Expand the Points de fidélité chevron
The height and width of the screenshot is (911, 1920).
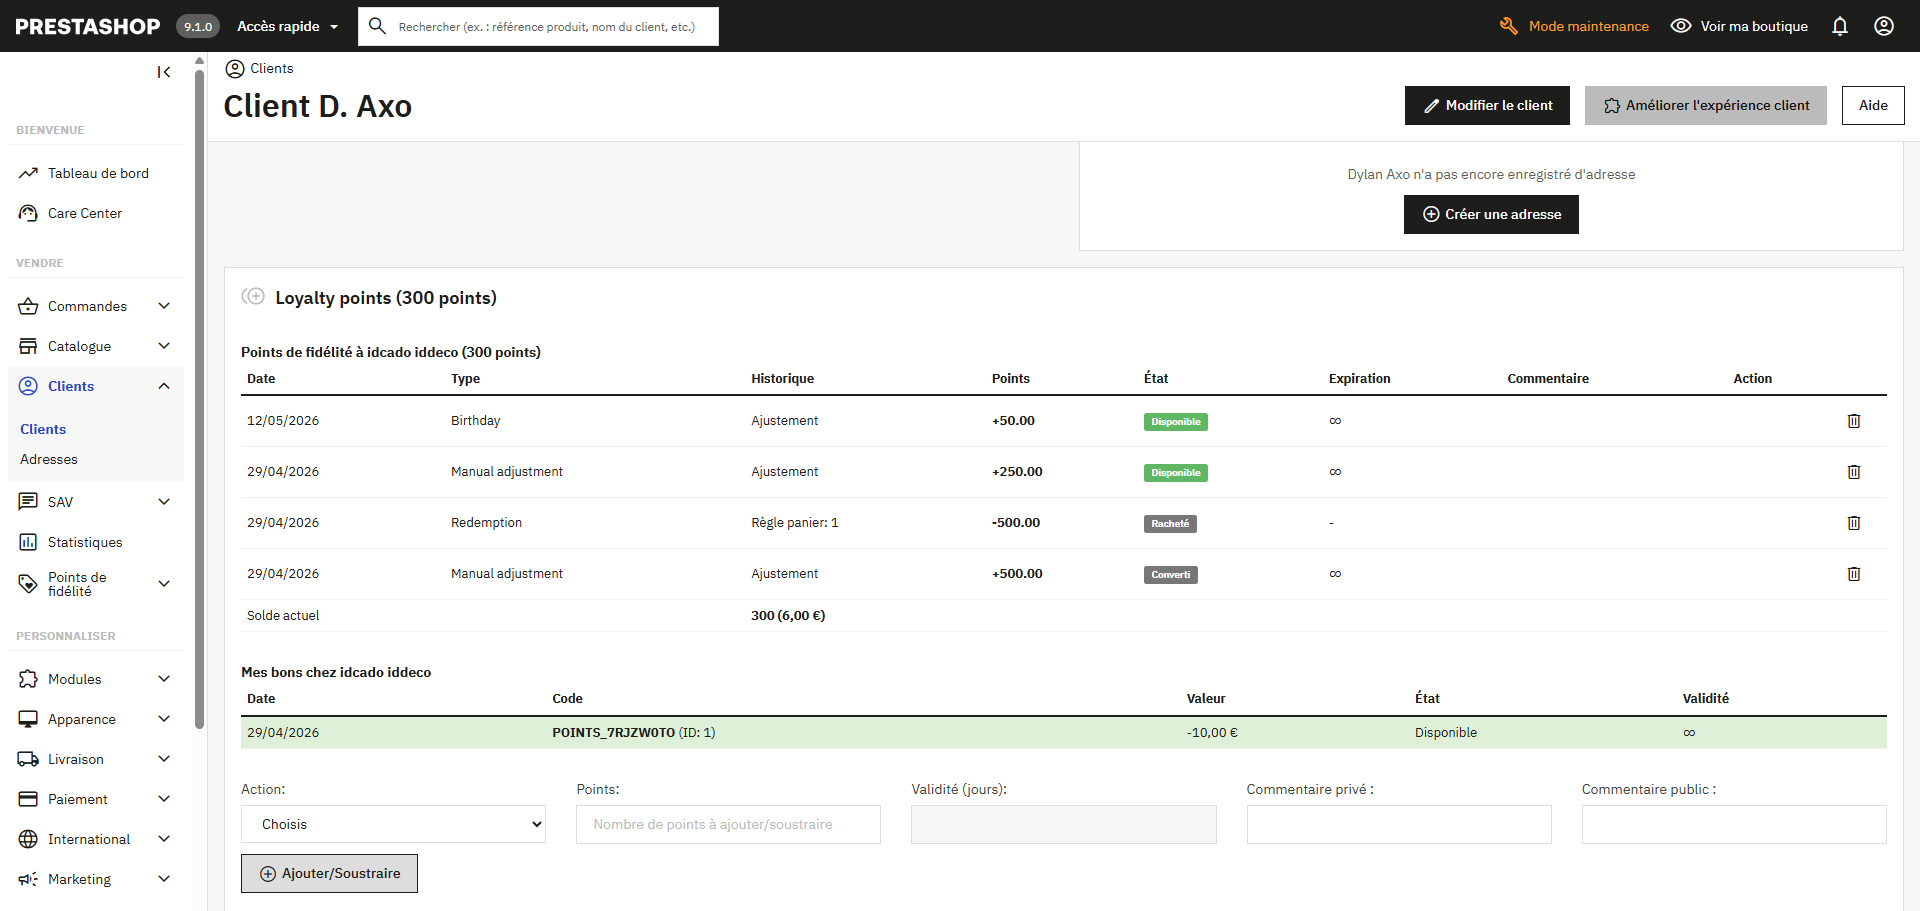click(x=164, y=584)
